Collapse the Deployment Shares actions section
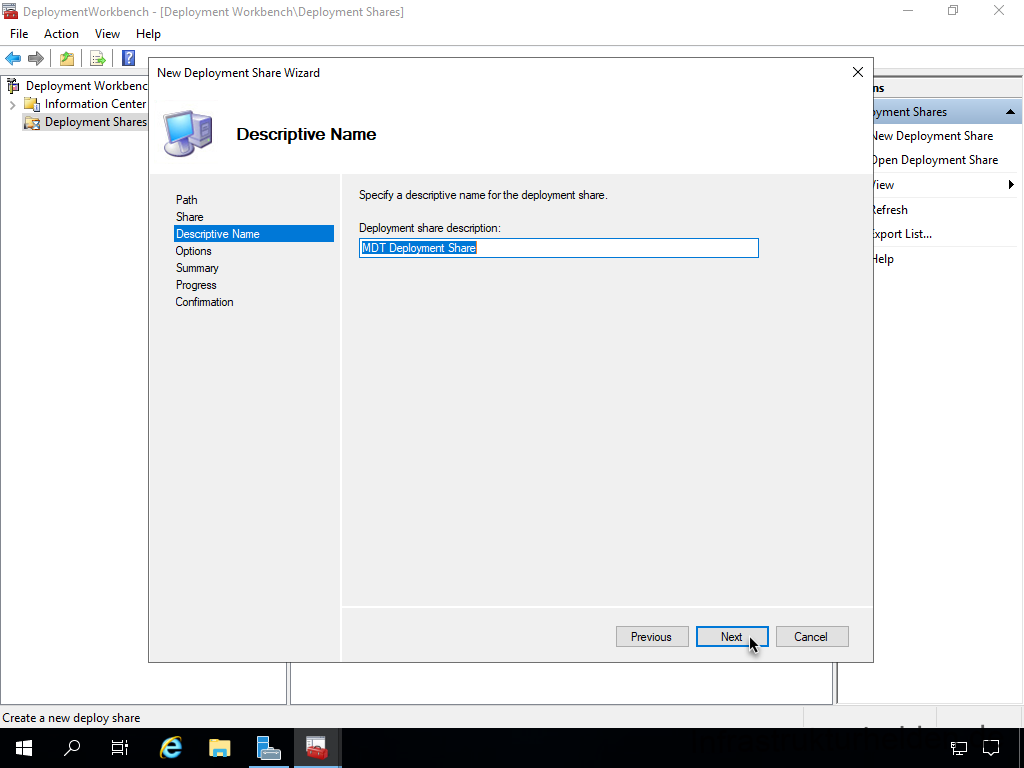 click(1010, 112)
